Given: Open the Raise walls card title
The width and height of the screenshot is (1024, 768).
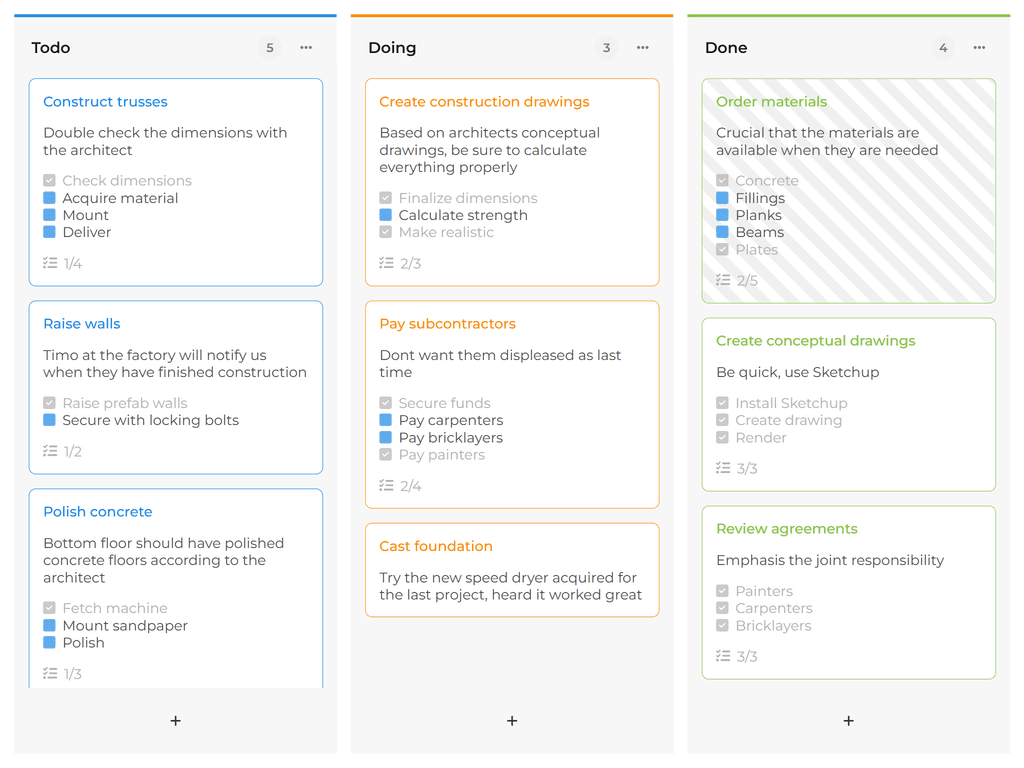Looking at the screenshot, I should click(82, 324).
